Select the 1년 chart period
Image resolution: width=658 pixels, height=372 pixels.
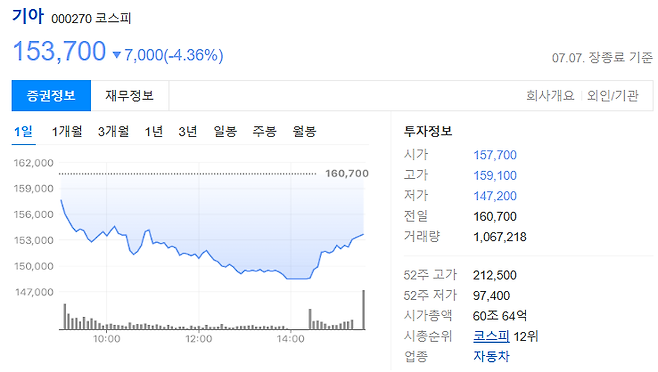point(154,132)
